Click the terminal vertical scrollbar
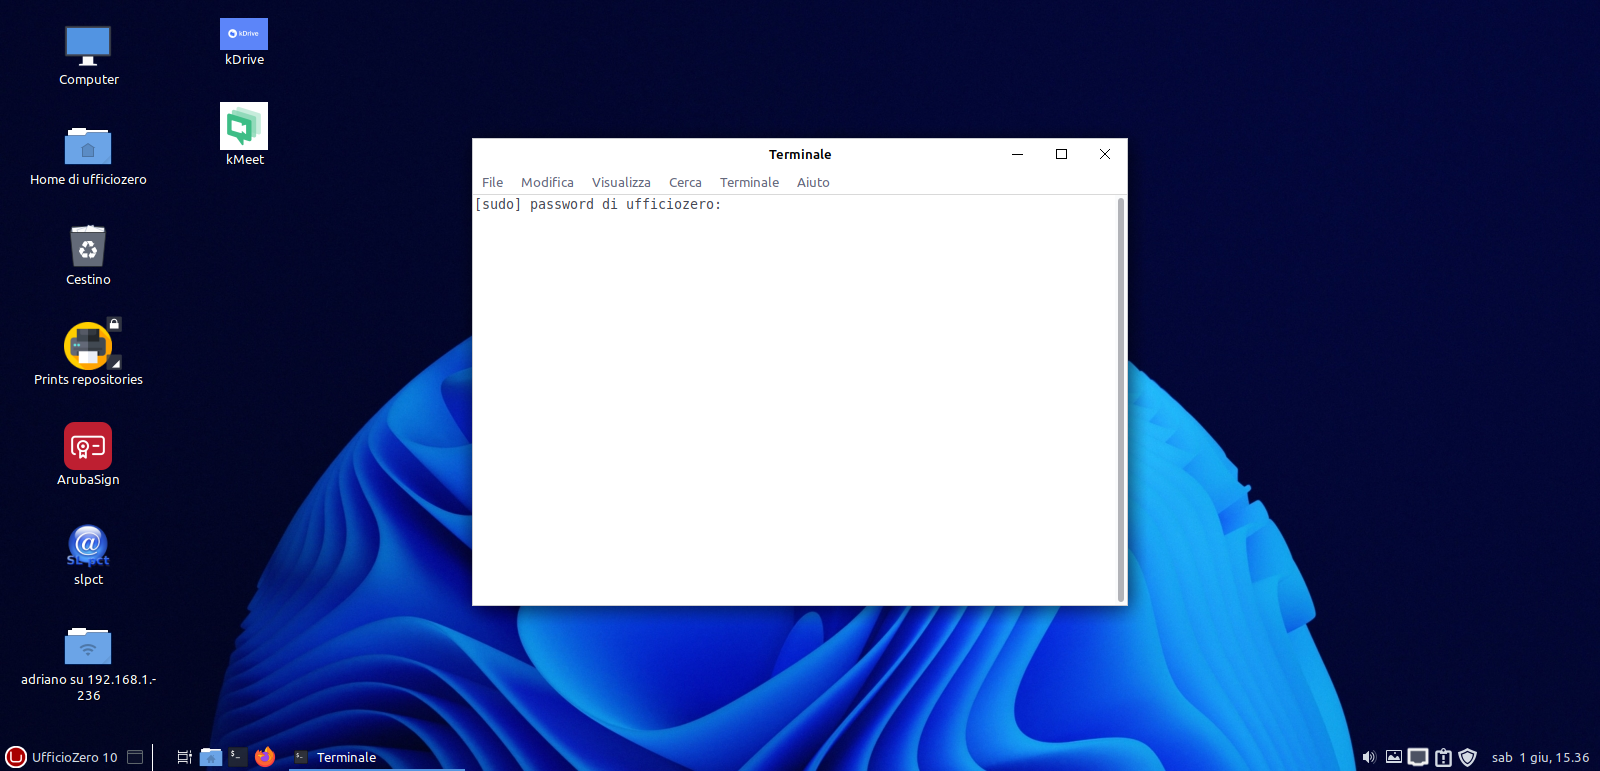Viewport: 1600px width, 771px height. coord(1120,400)
